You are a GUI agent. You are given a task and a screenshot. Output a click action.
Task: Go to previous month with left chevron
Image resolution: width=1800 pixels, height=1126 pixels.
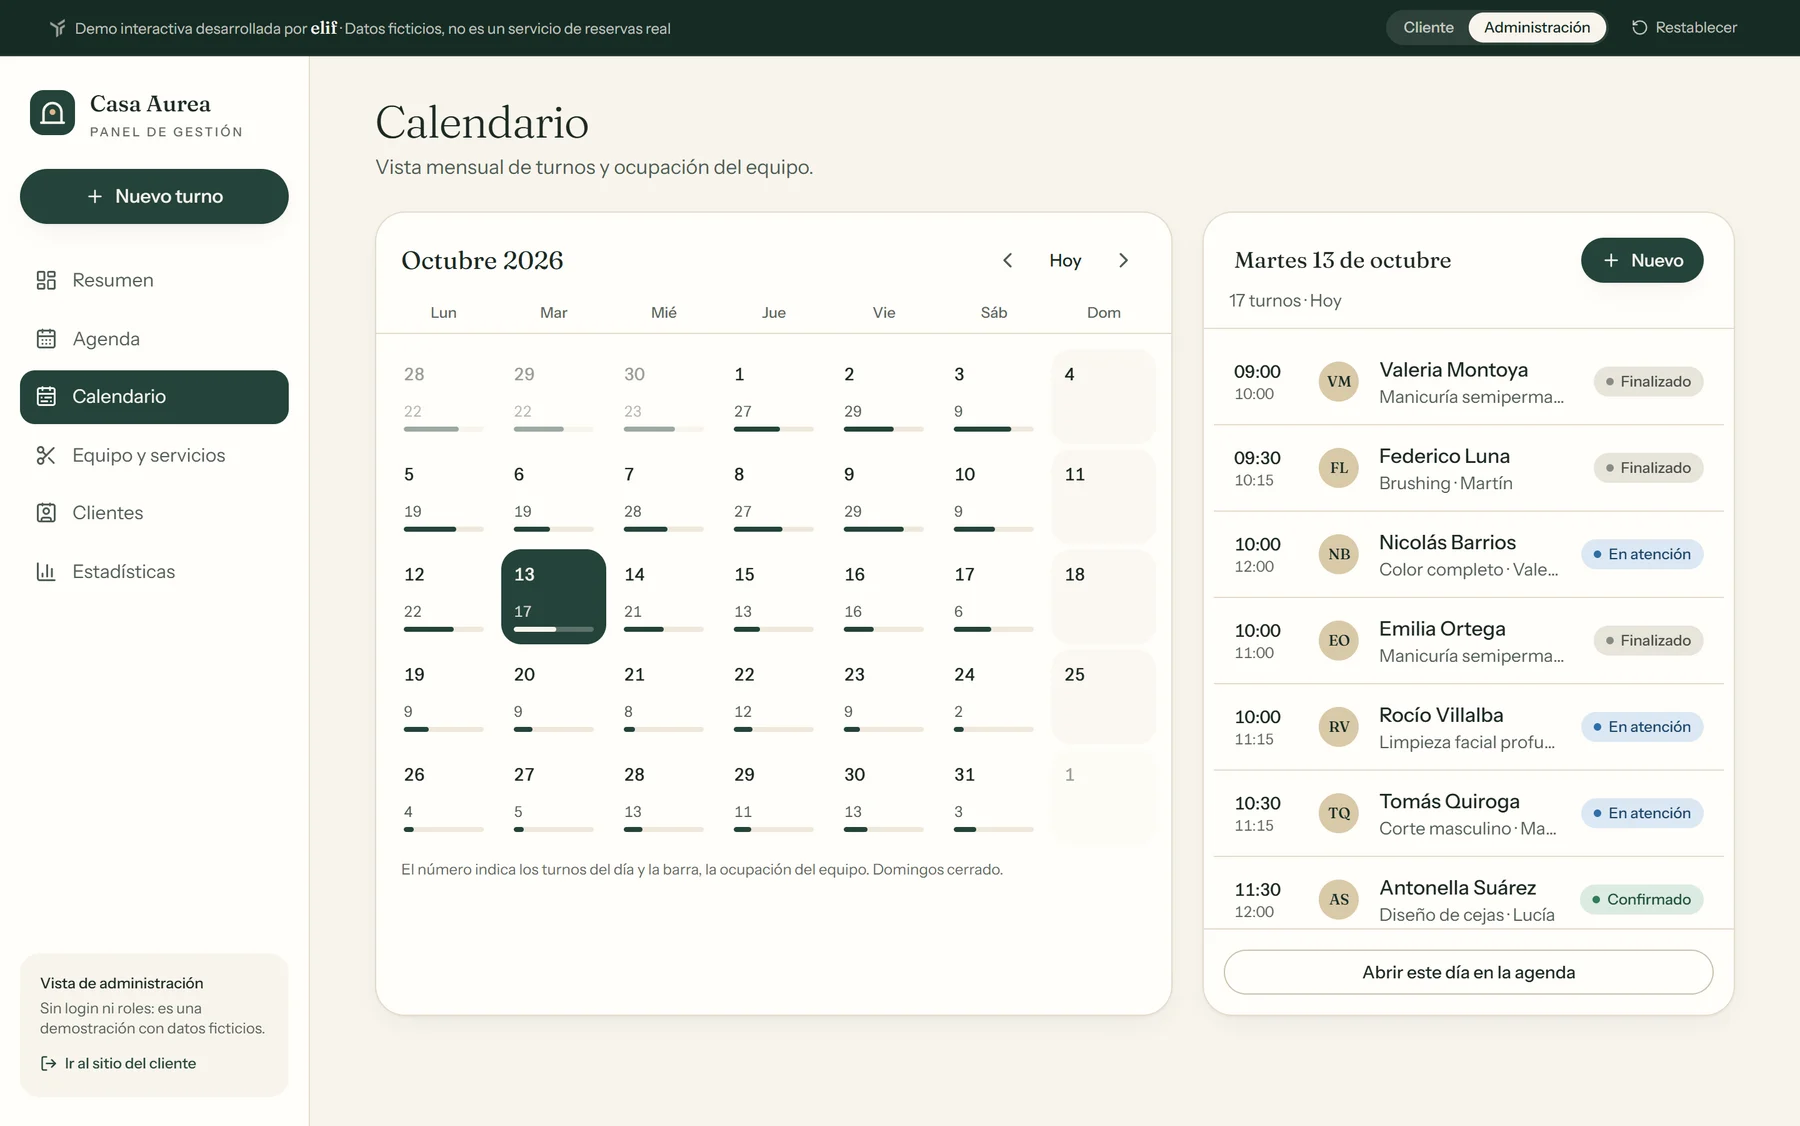[x=1007, y=260]
